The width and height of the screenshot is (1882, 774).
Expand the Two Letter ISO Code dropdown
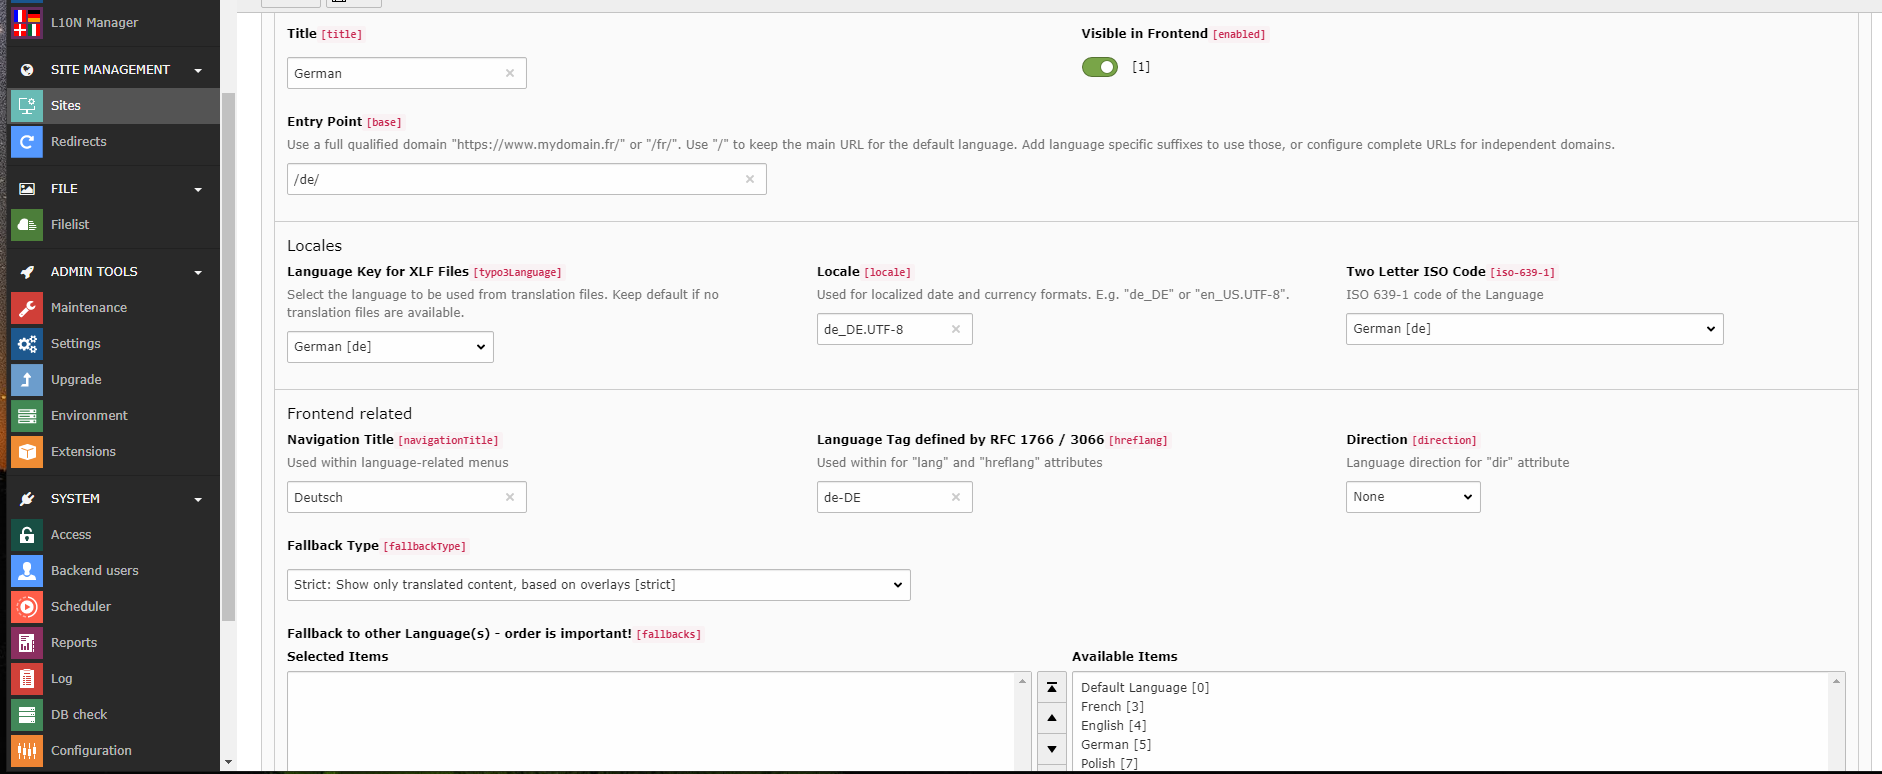pos(1533,329)
